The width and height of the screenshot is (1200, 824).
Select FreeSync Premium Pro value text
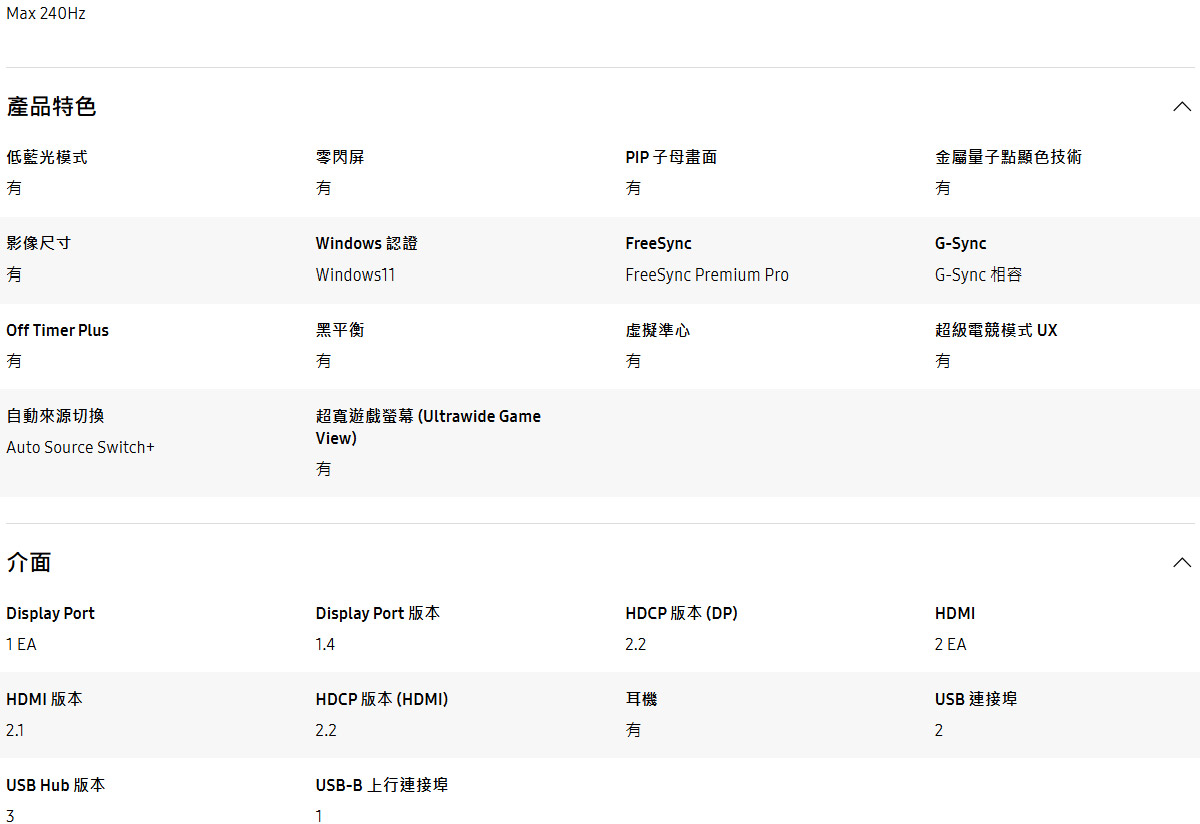click(x=707, y=274)
